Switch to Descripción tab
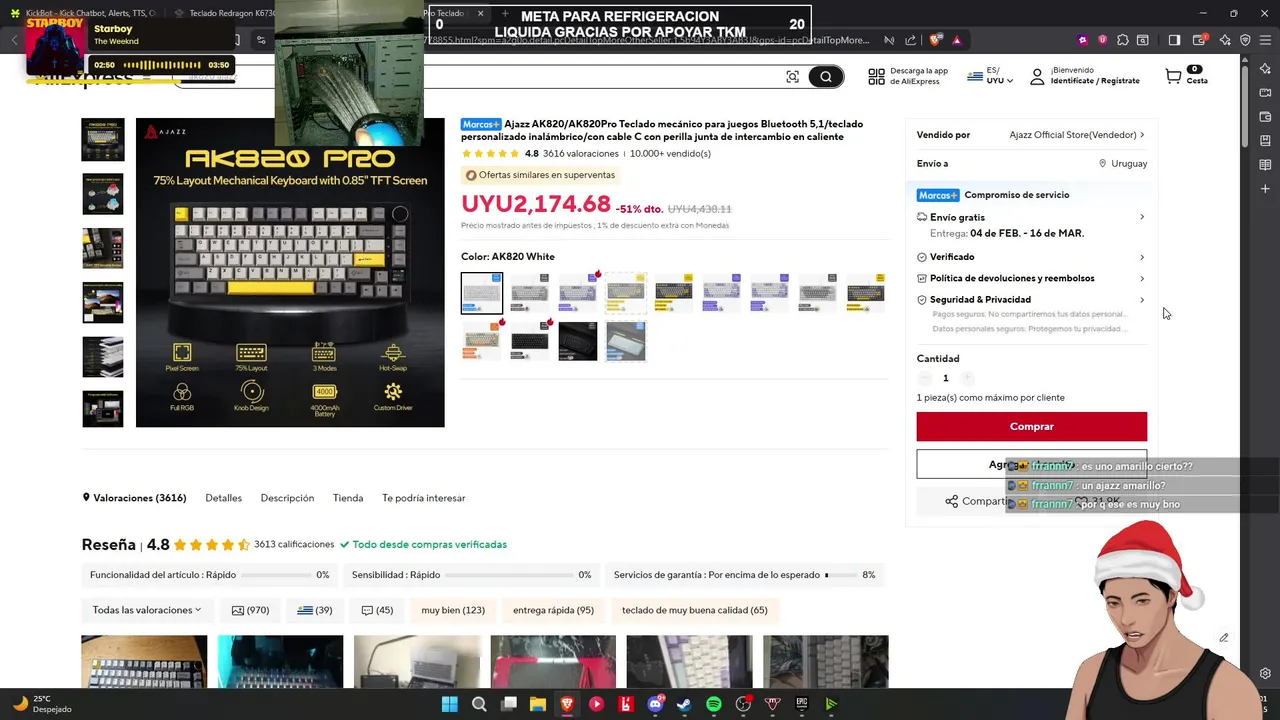This screenshot has height=720, width=1280. pyautogui.click(x=287, y=498)
